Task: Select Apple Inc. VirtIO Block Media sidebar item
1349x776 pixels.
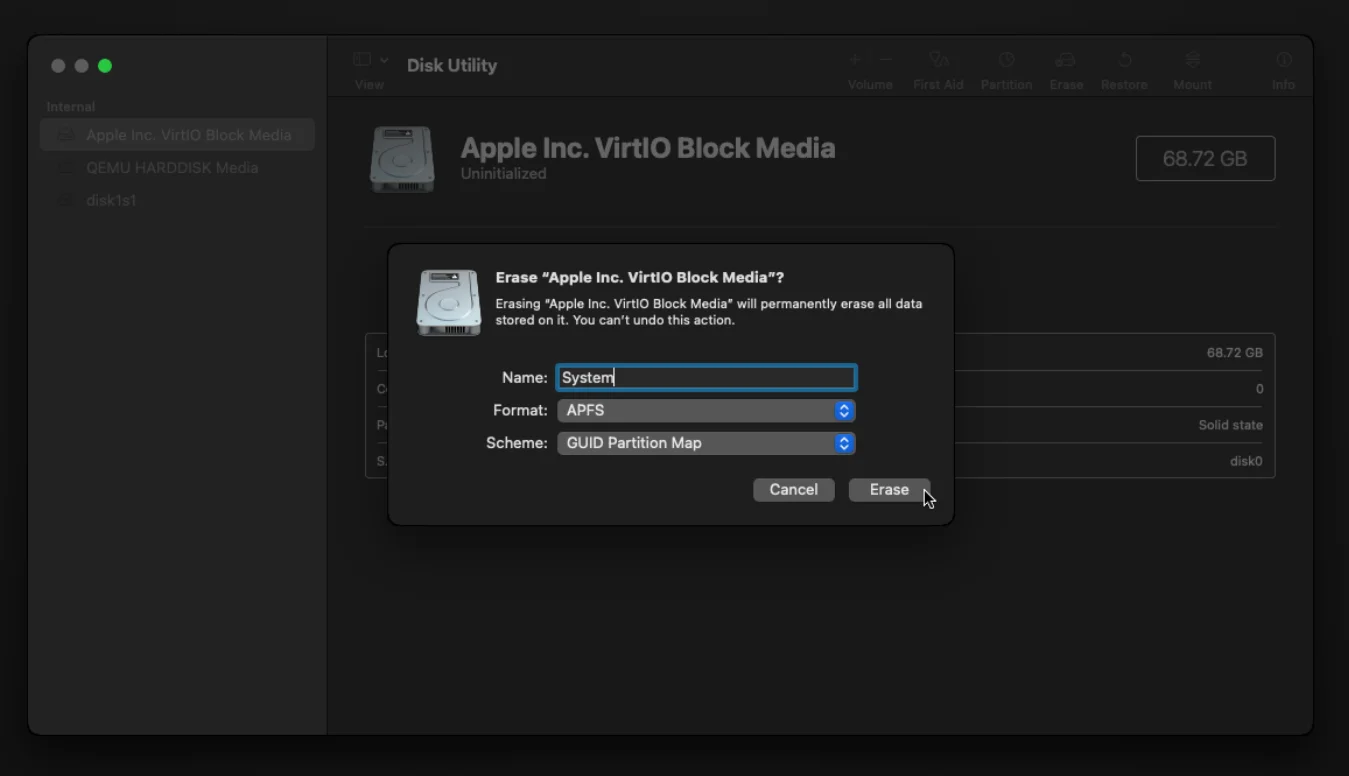Action: click(x=177, y=135)
